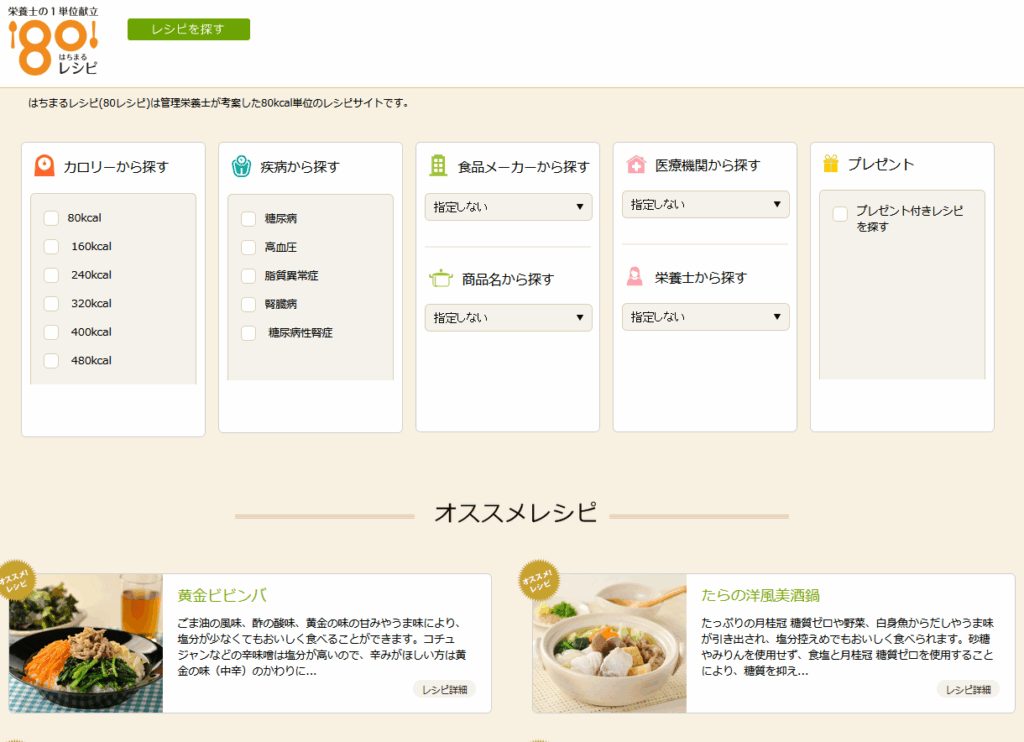Click the medical institution hospital icon
Screen dimensions: 1024x742
(635, 165)
